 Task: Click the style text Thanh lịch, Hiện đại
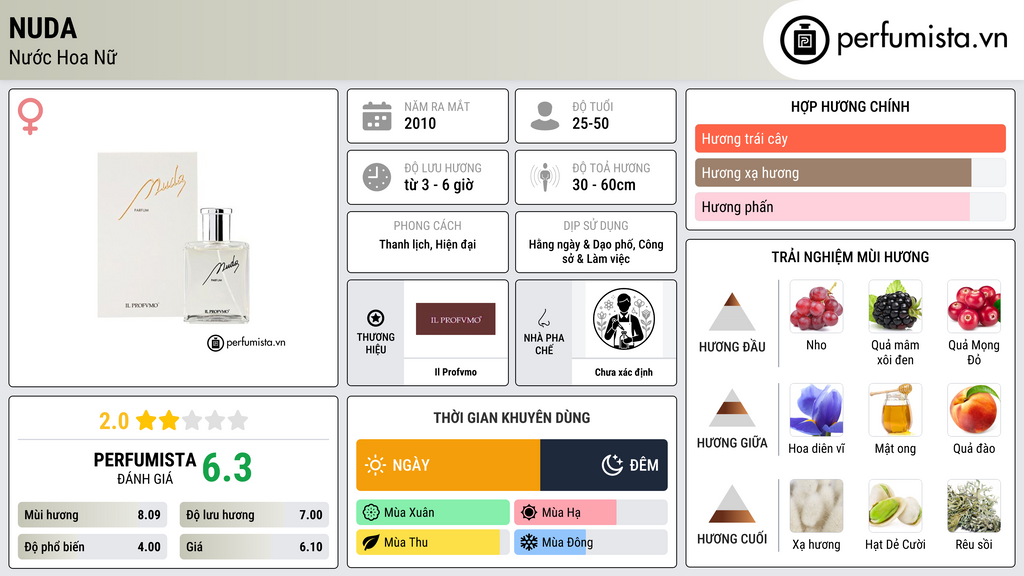point(428,244)
